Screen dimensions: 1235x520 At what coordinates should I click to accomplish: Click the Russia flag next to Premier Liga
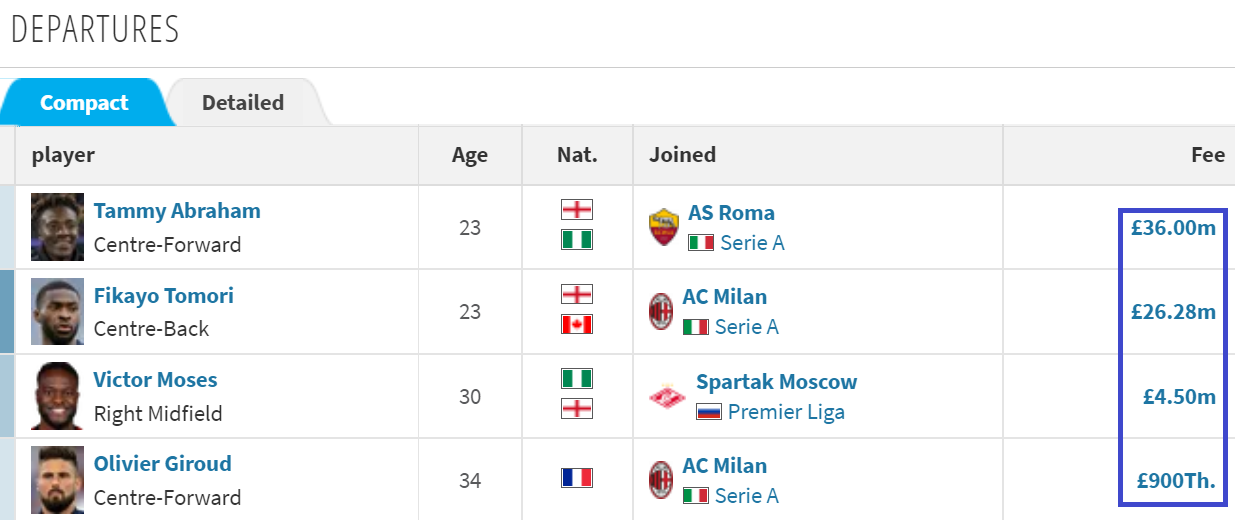tap(709, 412)
